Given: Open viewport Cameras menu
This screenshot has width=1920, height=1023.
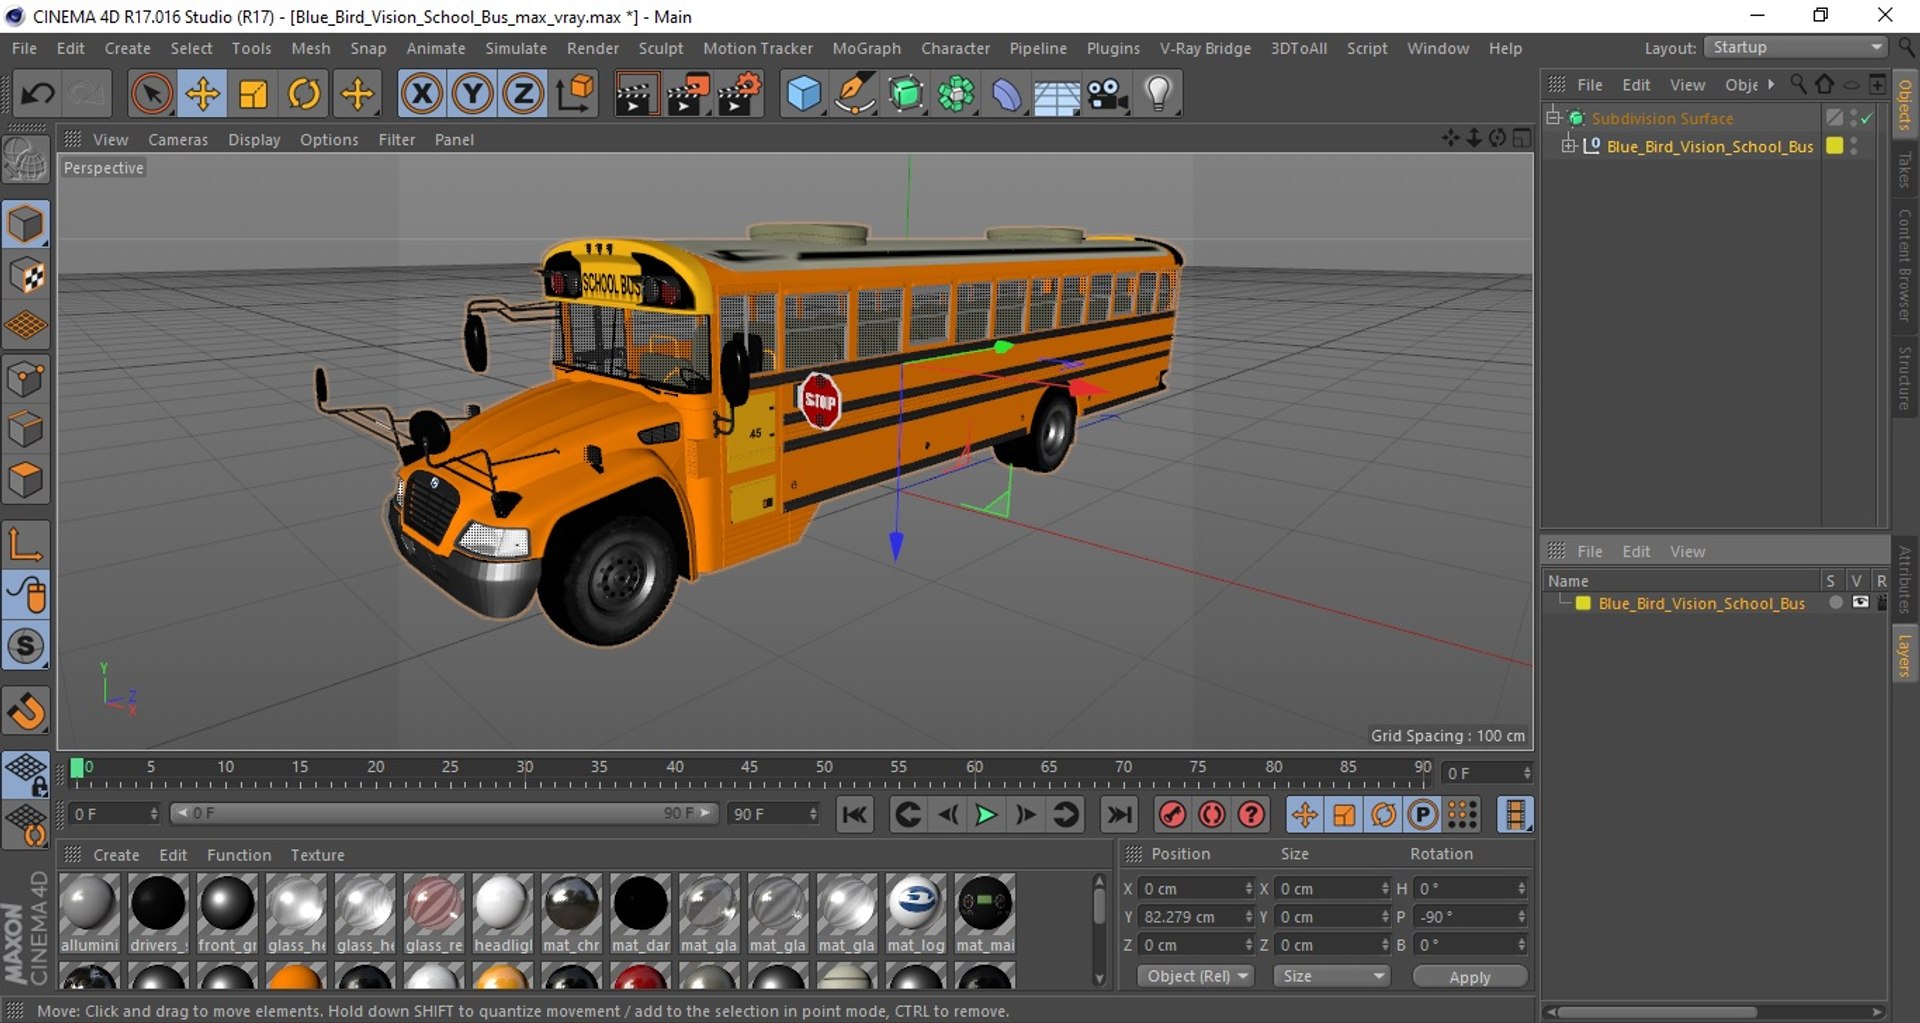Looking at the screenshot, I should point(178,140).
